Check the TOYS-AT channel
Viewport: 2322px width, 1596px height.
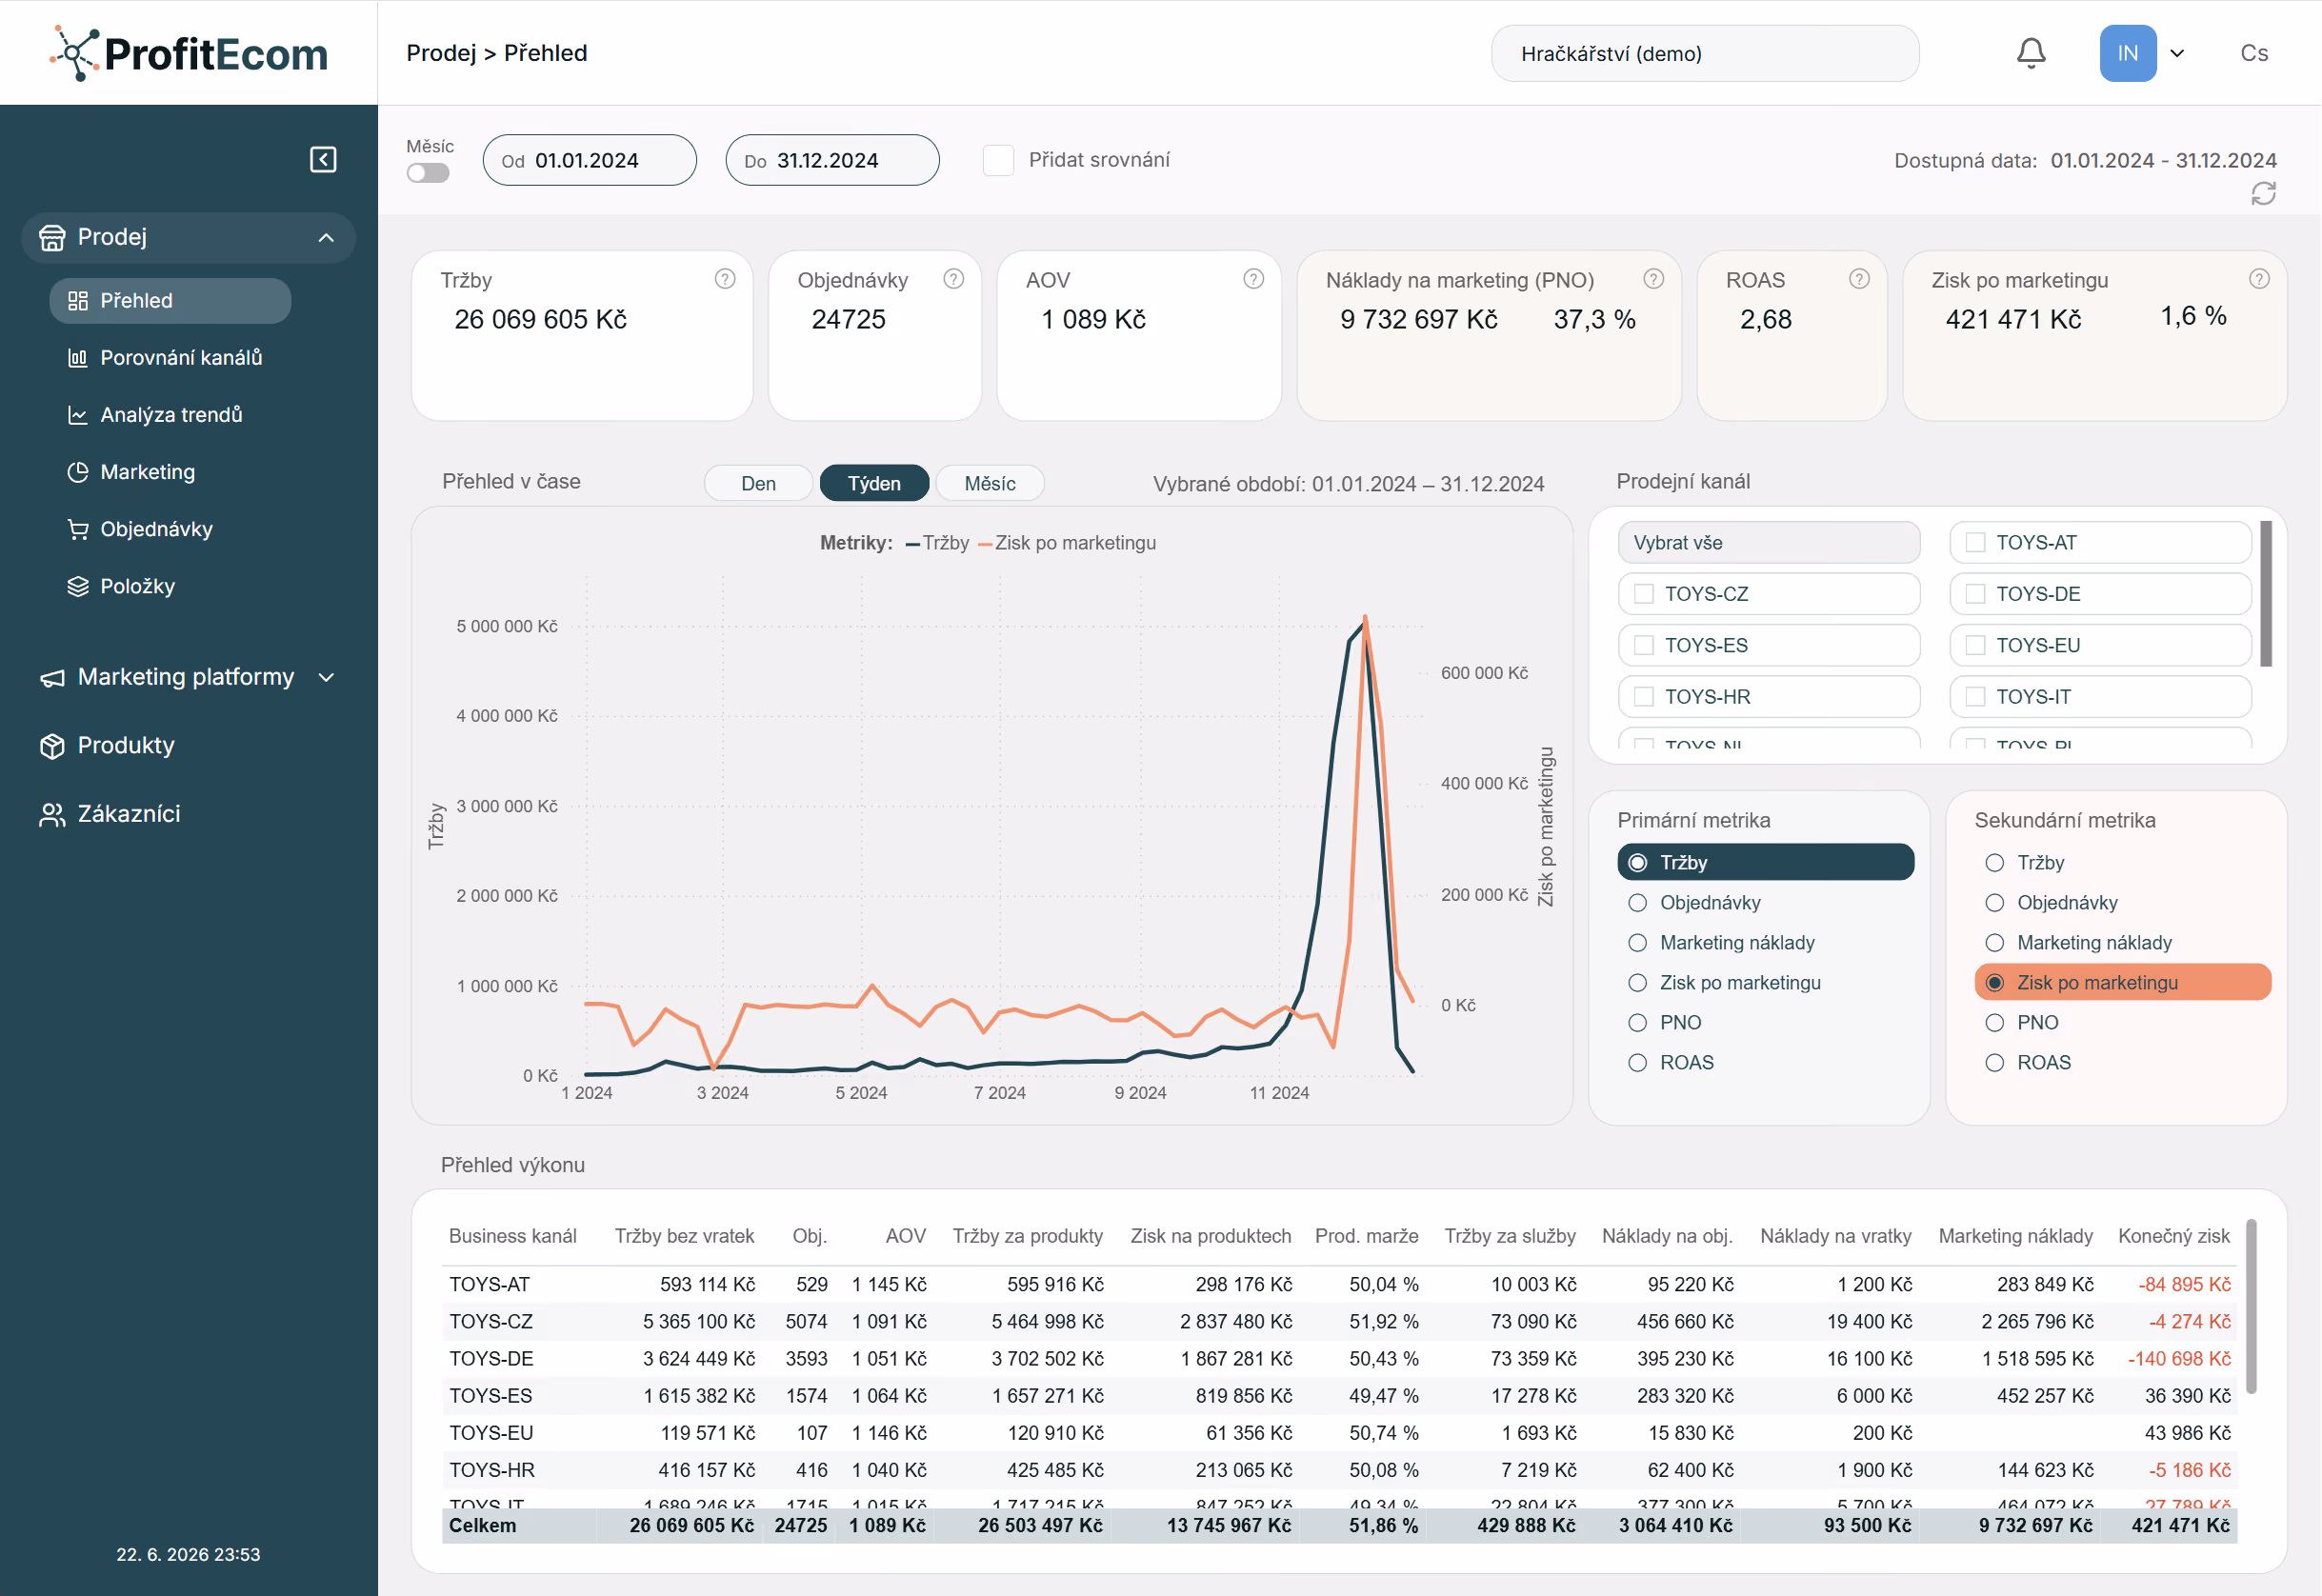point(1975,542)
